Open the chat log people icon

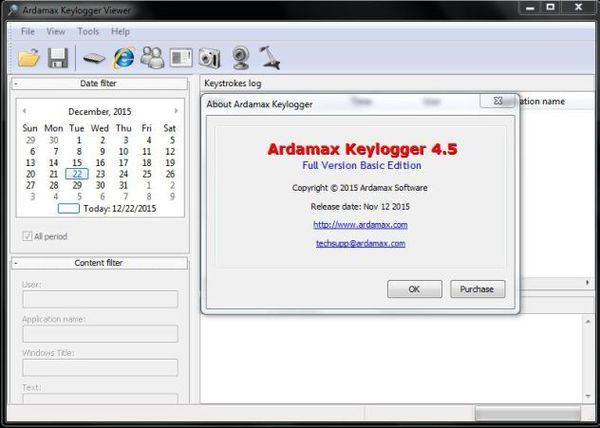[x=152, y=58]
